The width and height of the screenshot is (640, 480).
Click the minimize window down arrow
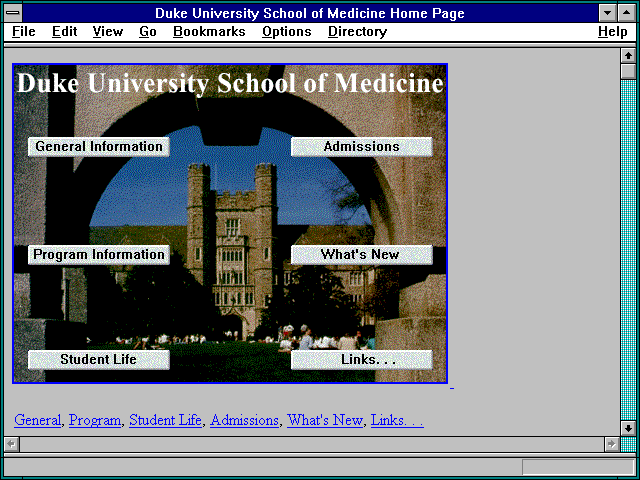[x=607, y=13]
